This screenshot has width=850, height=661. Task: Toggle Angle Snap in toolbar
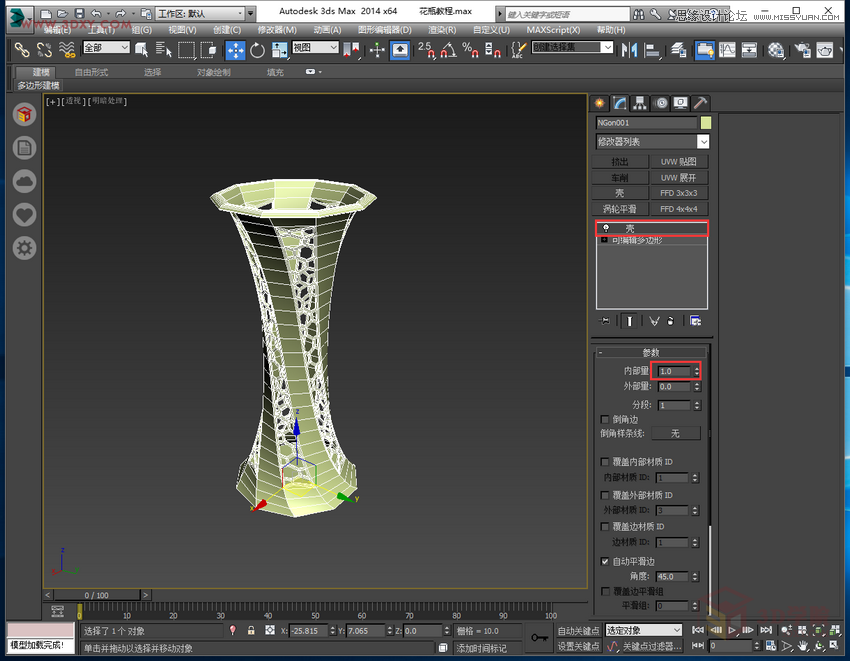pos(448,50)
